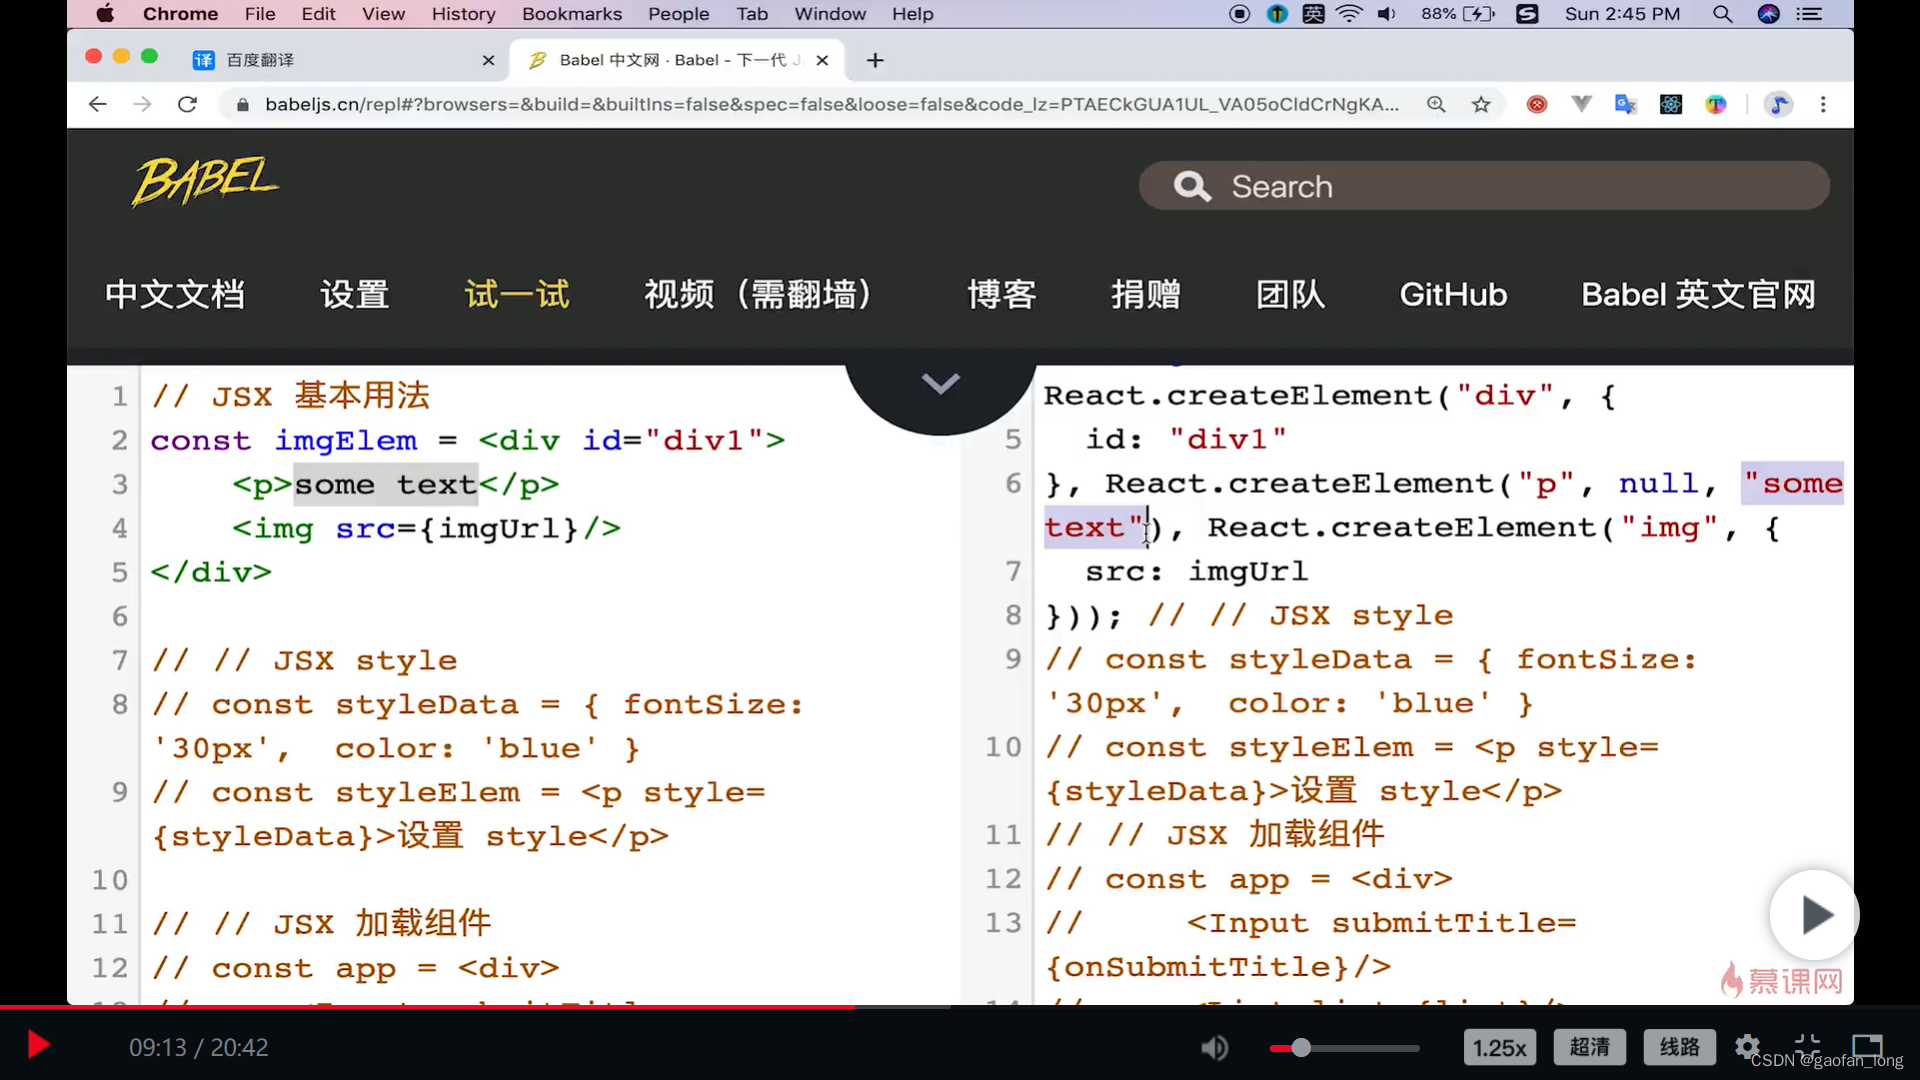Expand the collapsed settings chevron panel

pos(940,384)
